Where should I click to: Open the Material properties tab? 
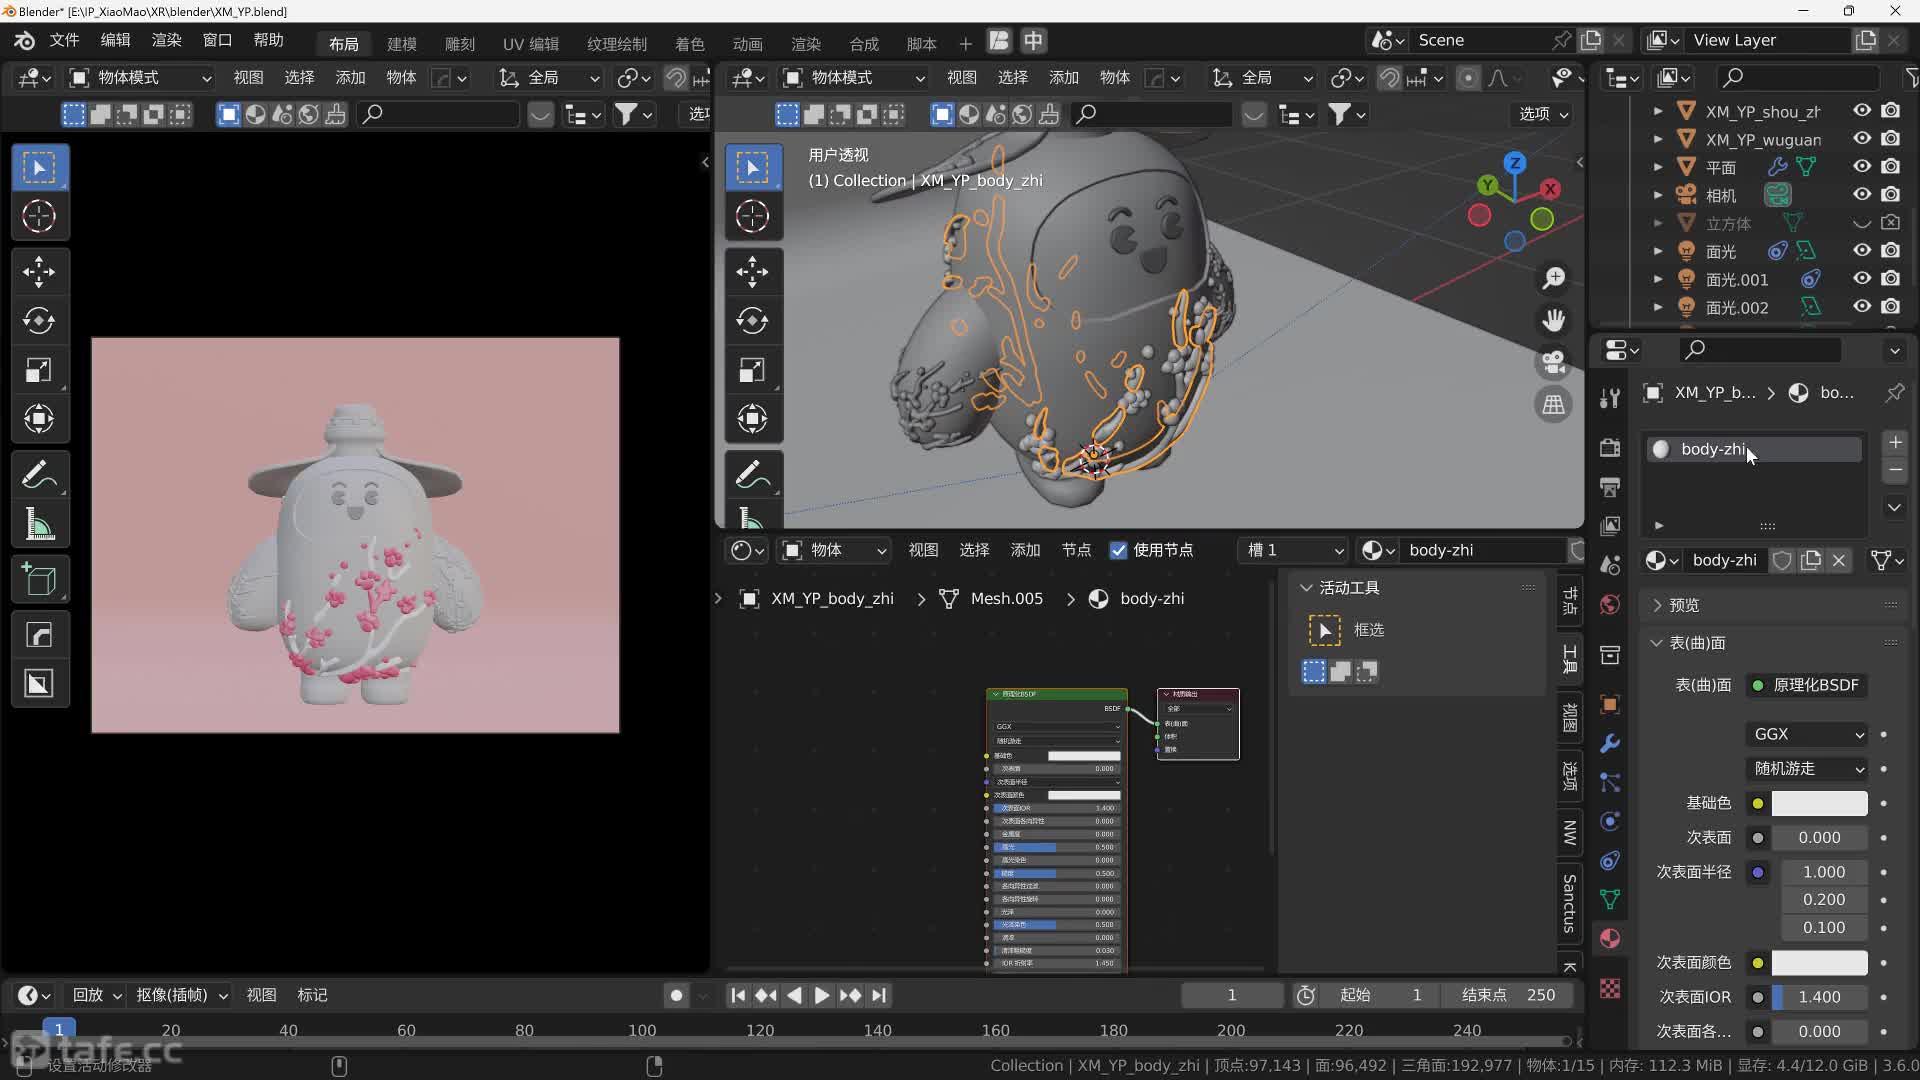1610,938
